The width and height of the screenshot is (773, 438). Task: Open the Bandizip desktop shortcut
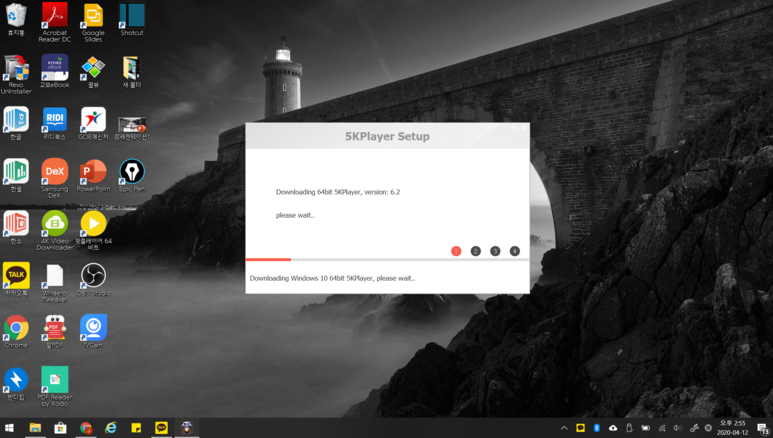pyautogui.click(x=16, y=384)
